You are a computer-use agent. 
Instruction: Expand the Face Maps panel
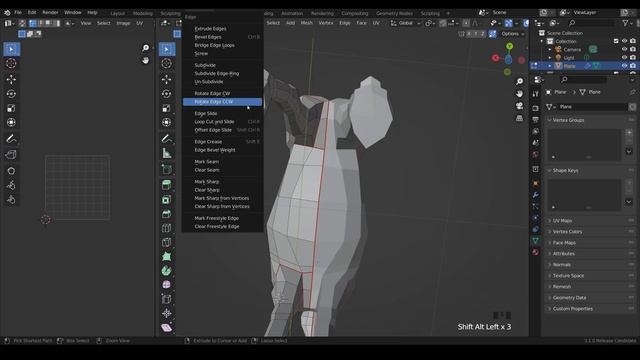[x=590, y=242]
